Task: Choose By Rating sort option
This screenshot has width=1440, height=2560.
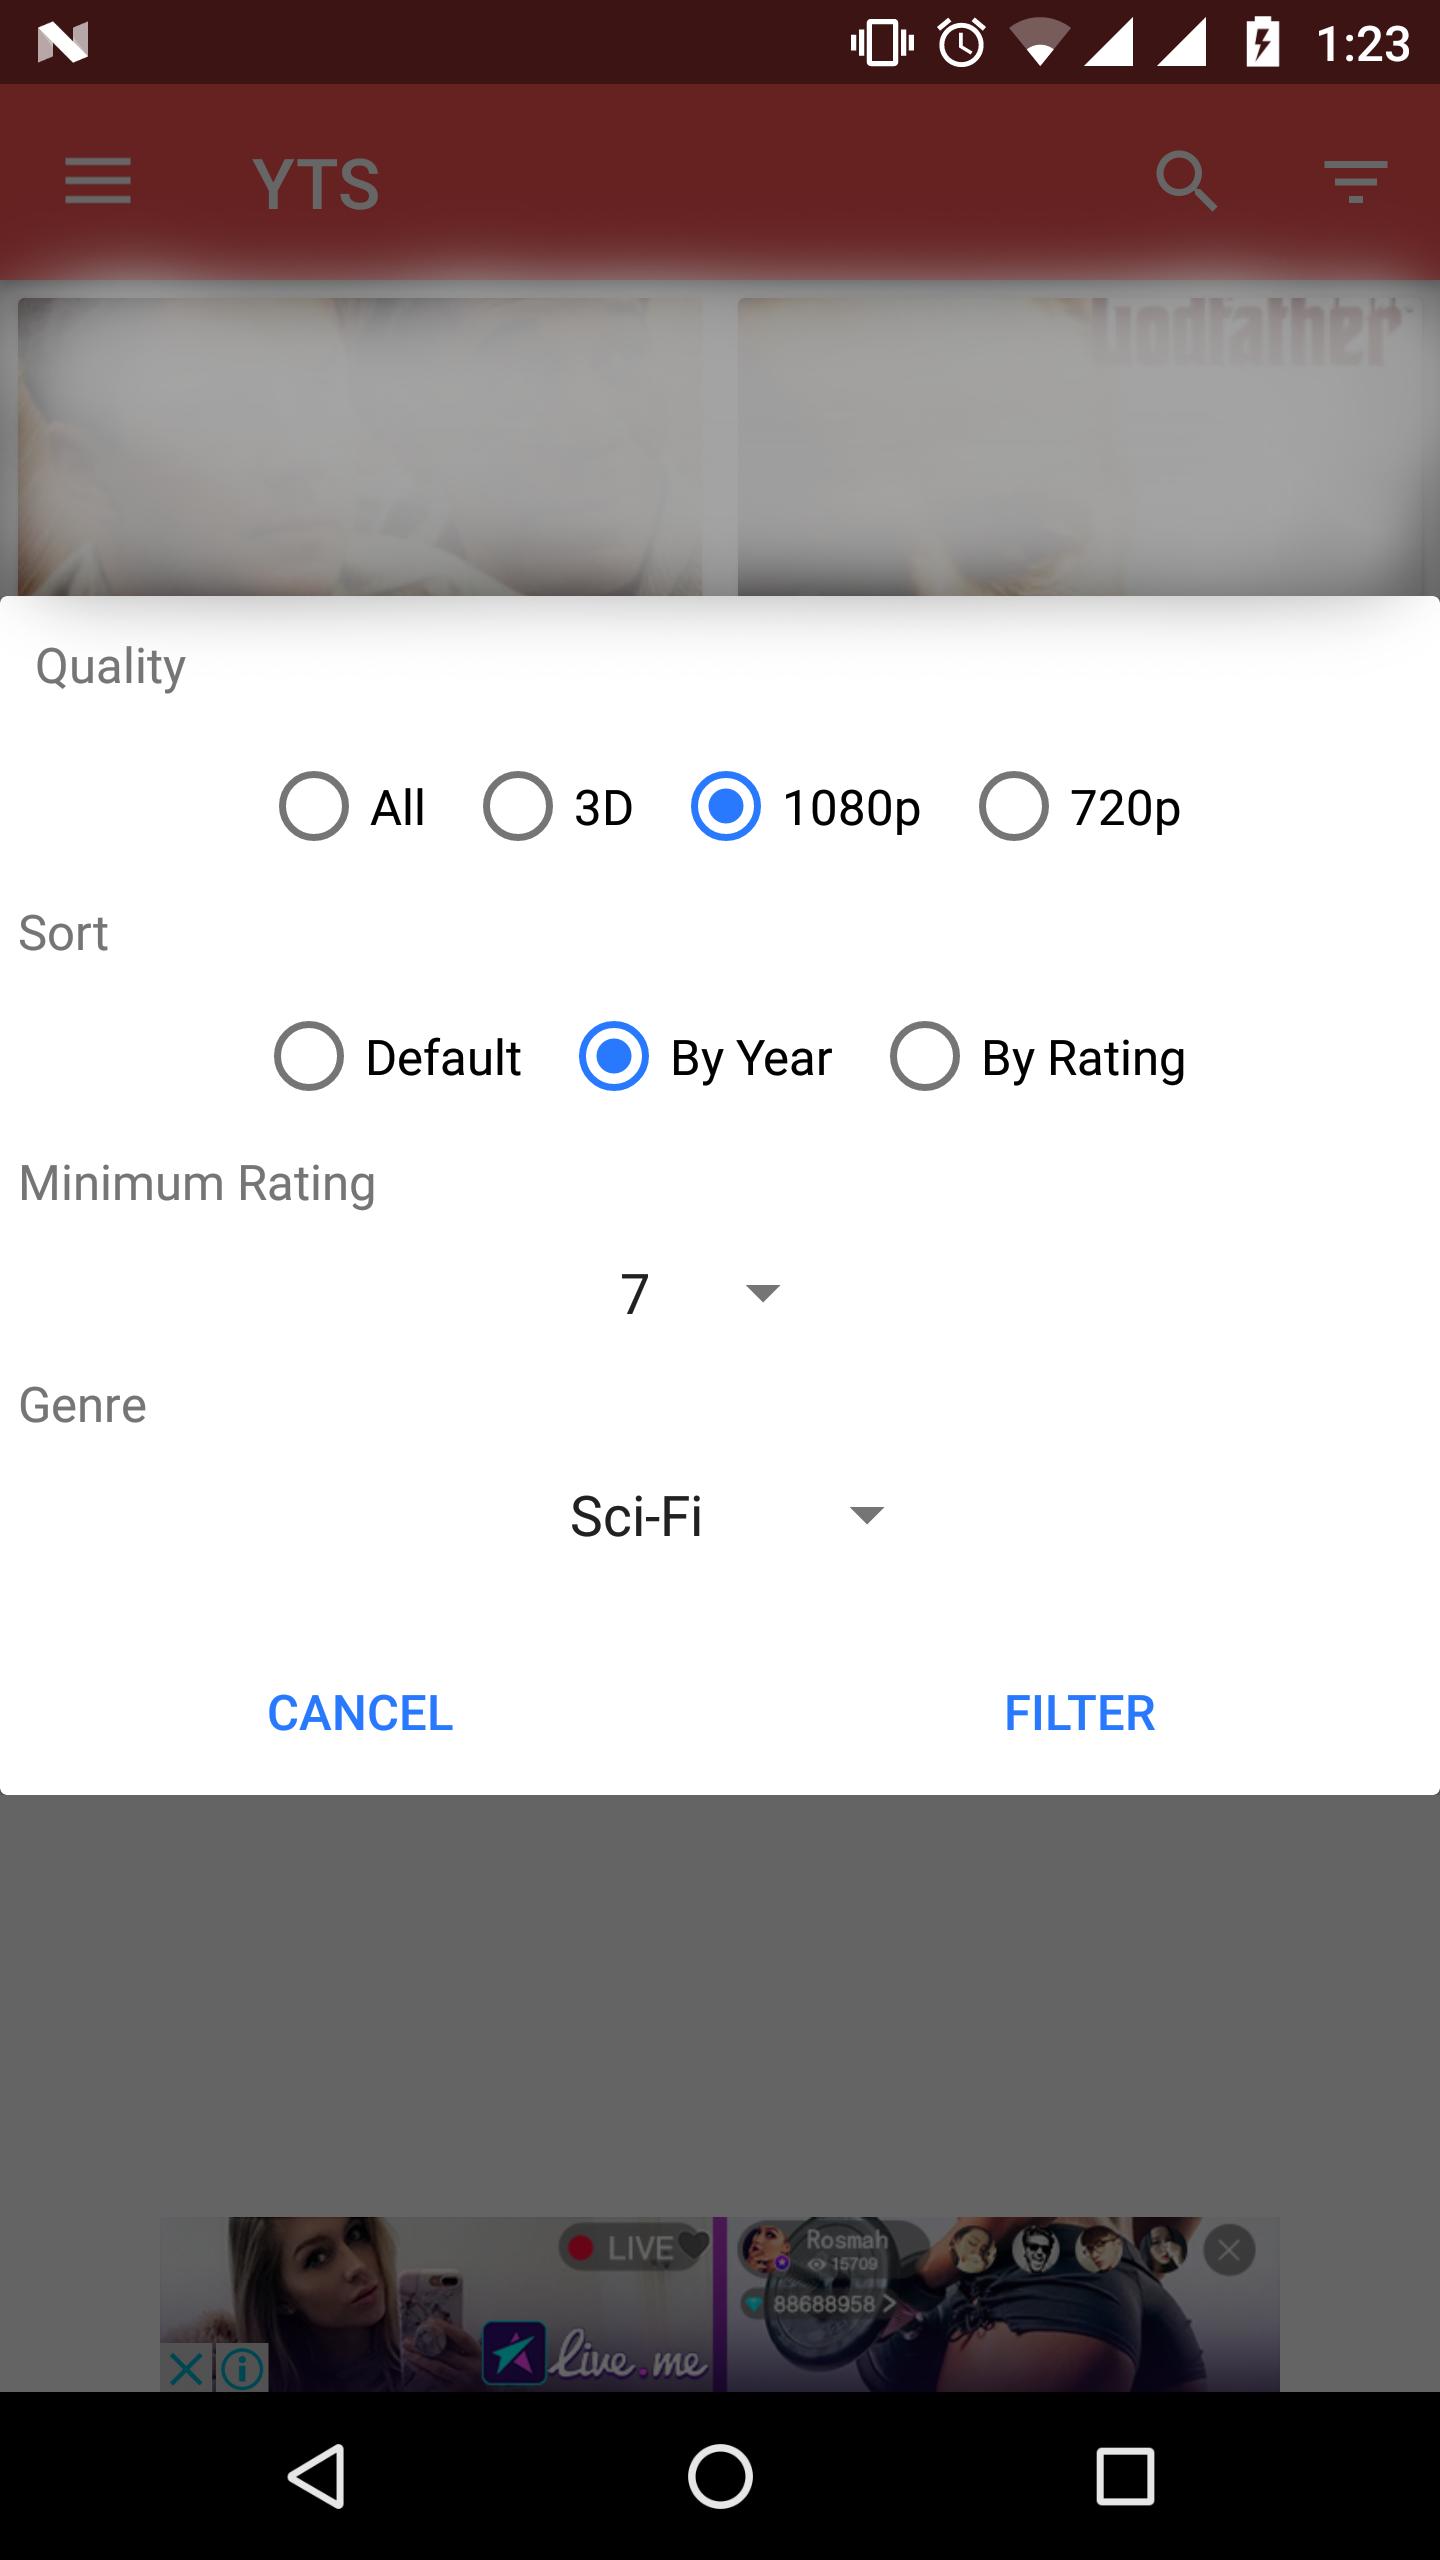Action: 1038,1056
